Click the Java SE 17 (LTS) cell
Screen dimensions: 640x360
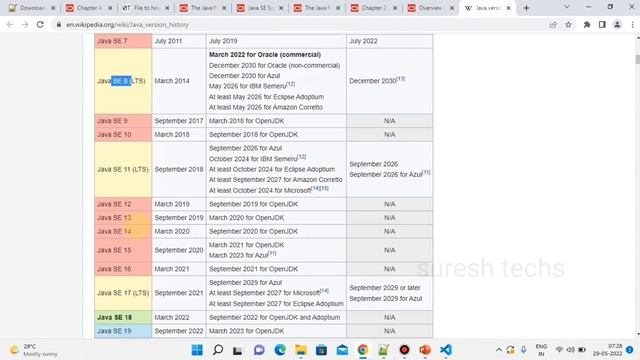123,293
